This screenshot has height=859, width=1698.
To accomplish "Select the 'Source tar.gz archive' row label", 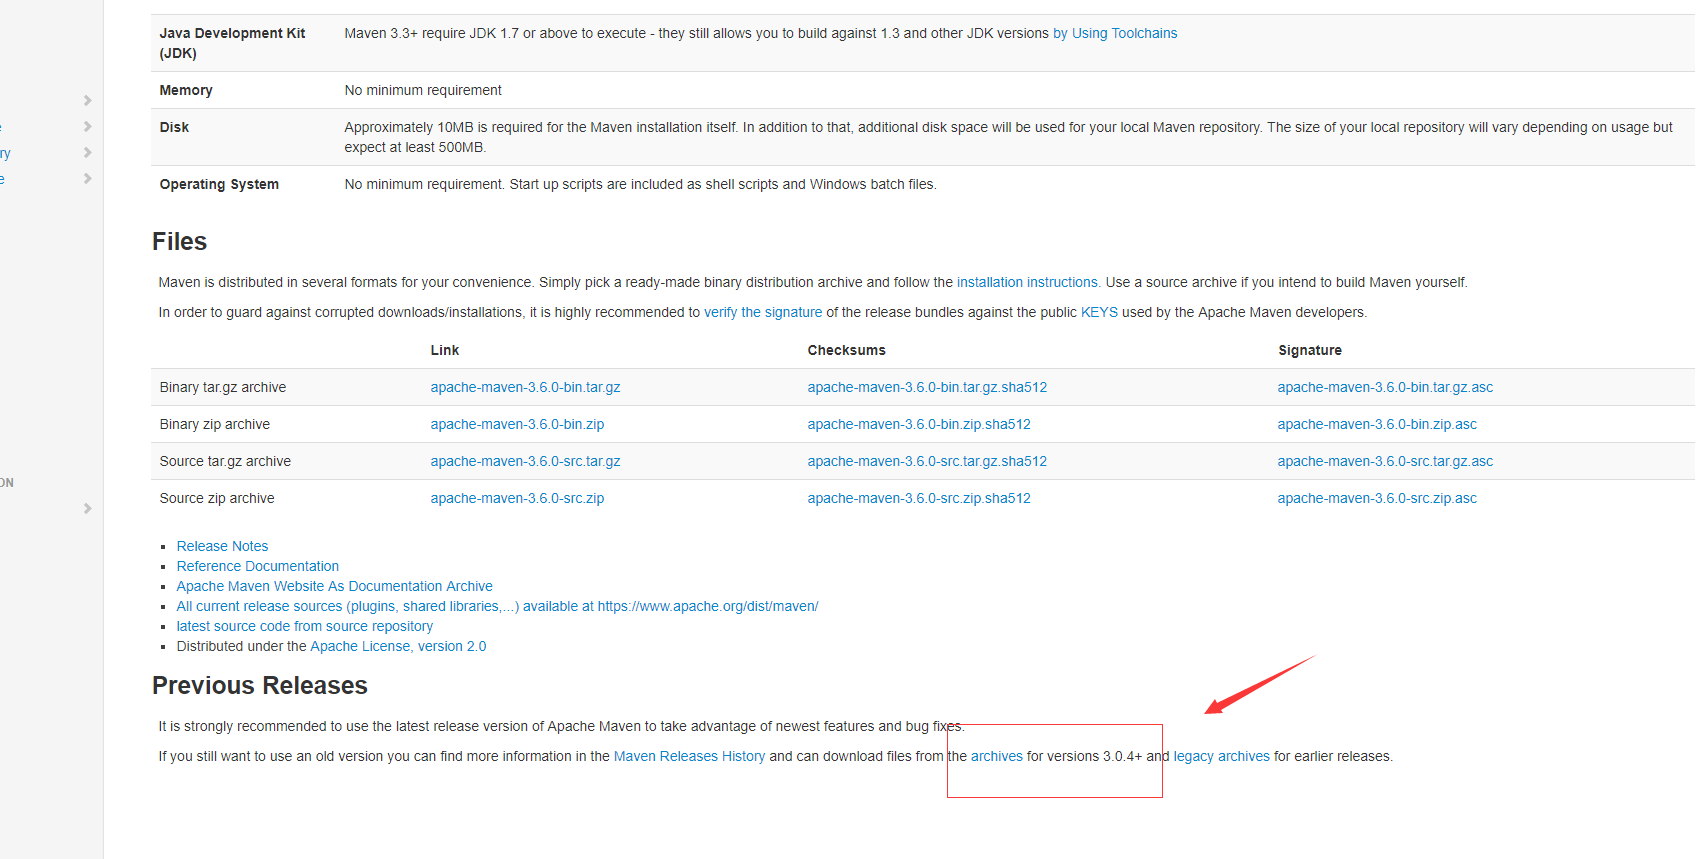I will click(225, 461).
